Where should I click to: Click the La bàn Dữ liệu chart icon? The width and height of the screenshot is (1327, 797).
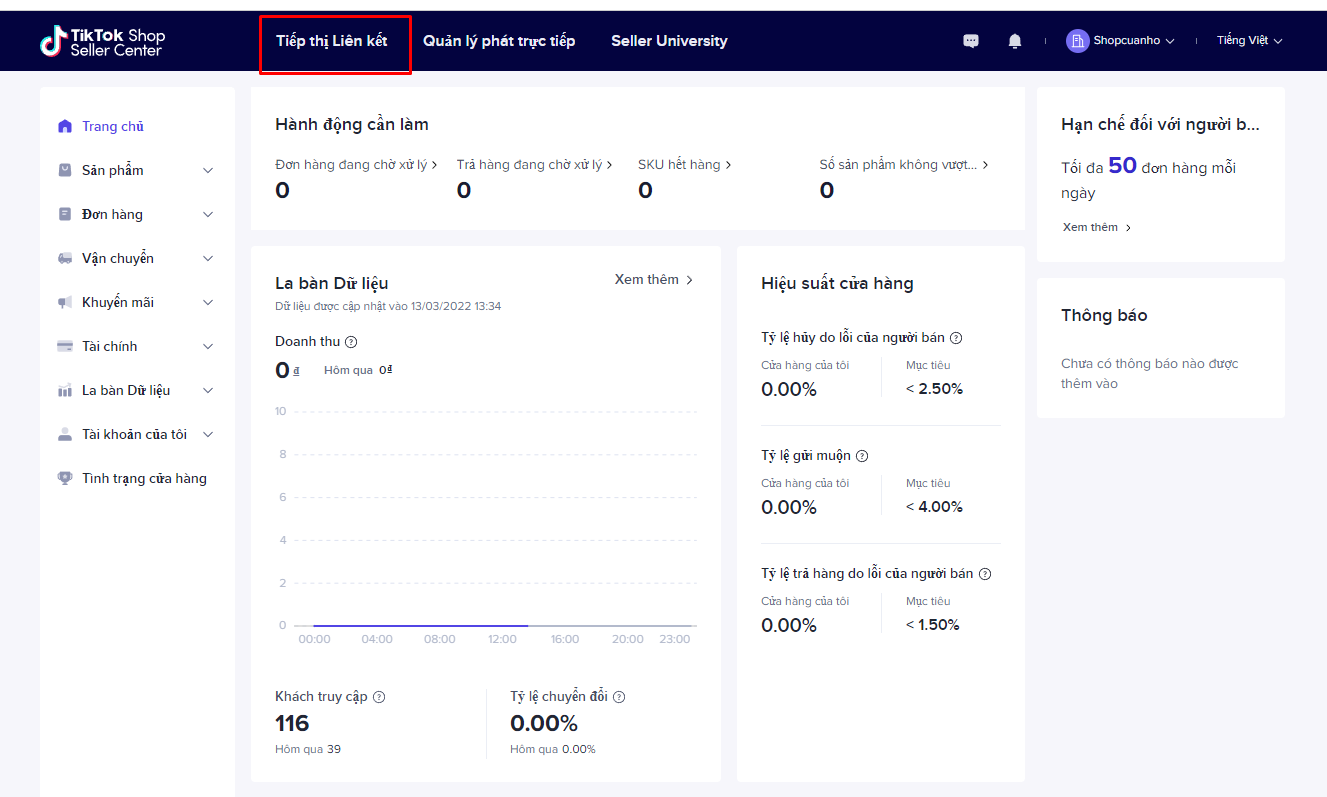point(65,390)
